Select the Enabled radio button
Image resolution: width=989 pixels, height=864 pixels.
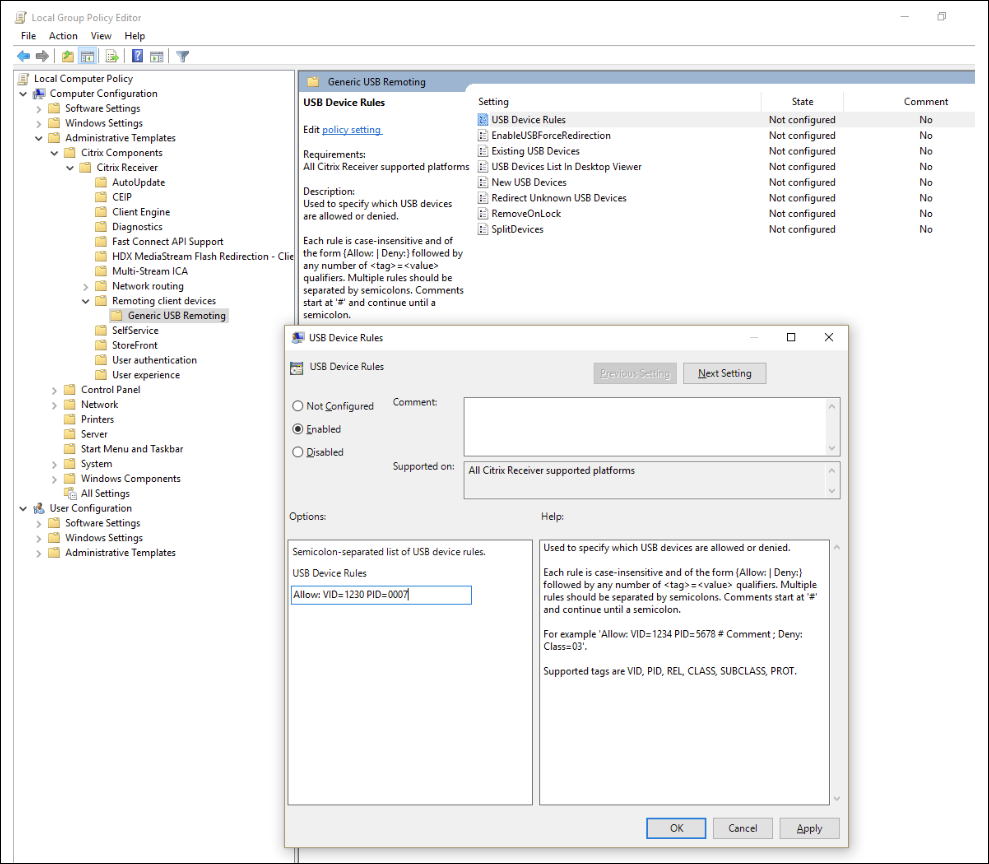click(x=298, y=429)
